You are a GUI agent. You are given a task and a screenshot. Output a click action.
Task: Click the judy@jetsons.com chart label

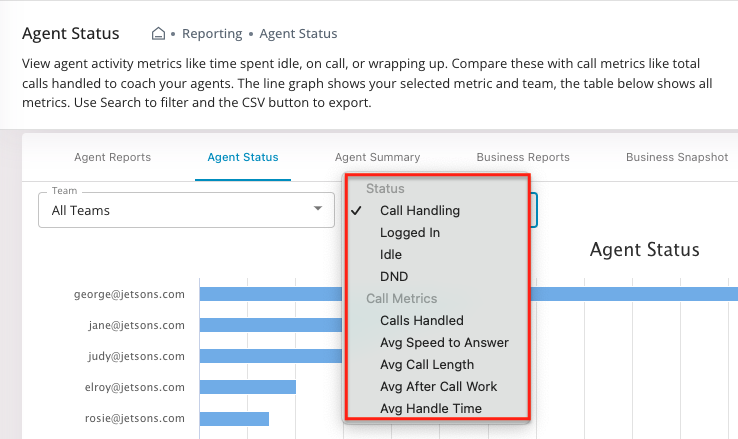[x=136, y=357]
